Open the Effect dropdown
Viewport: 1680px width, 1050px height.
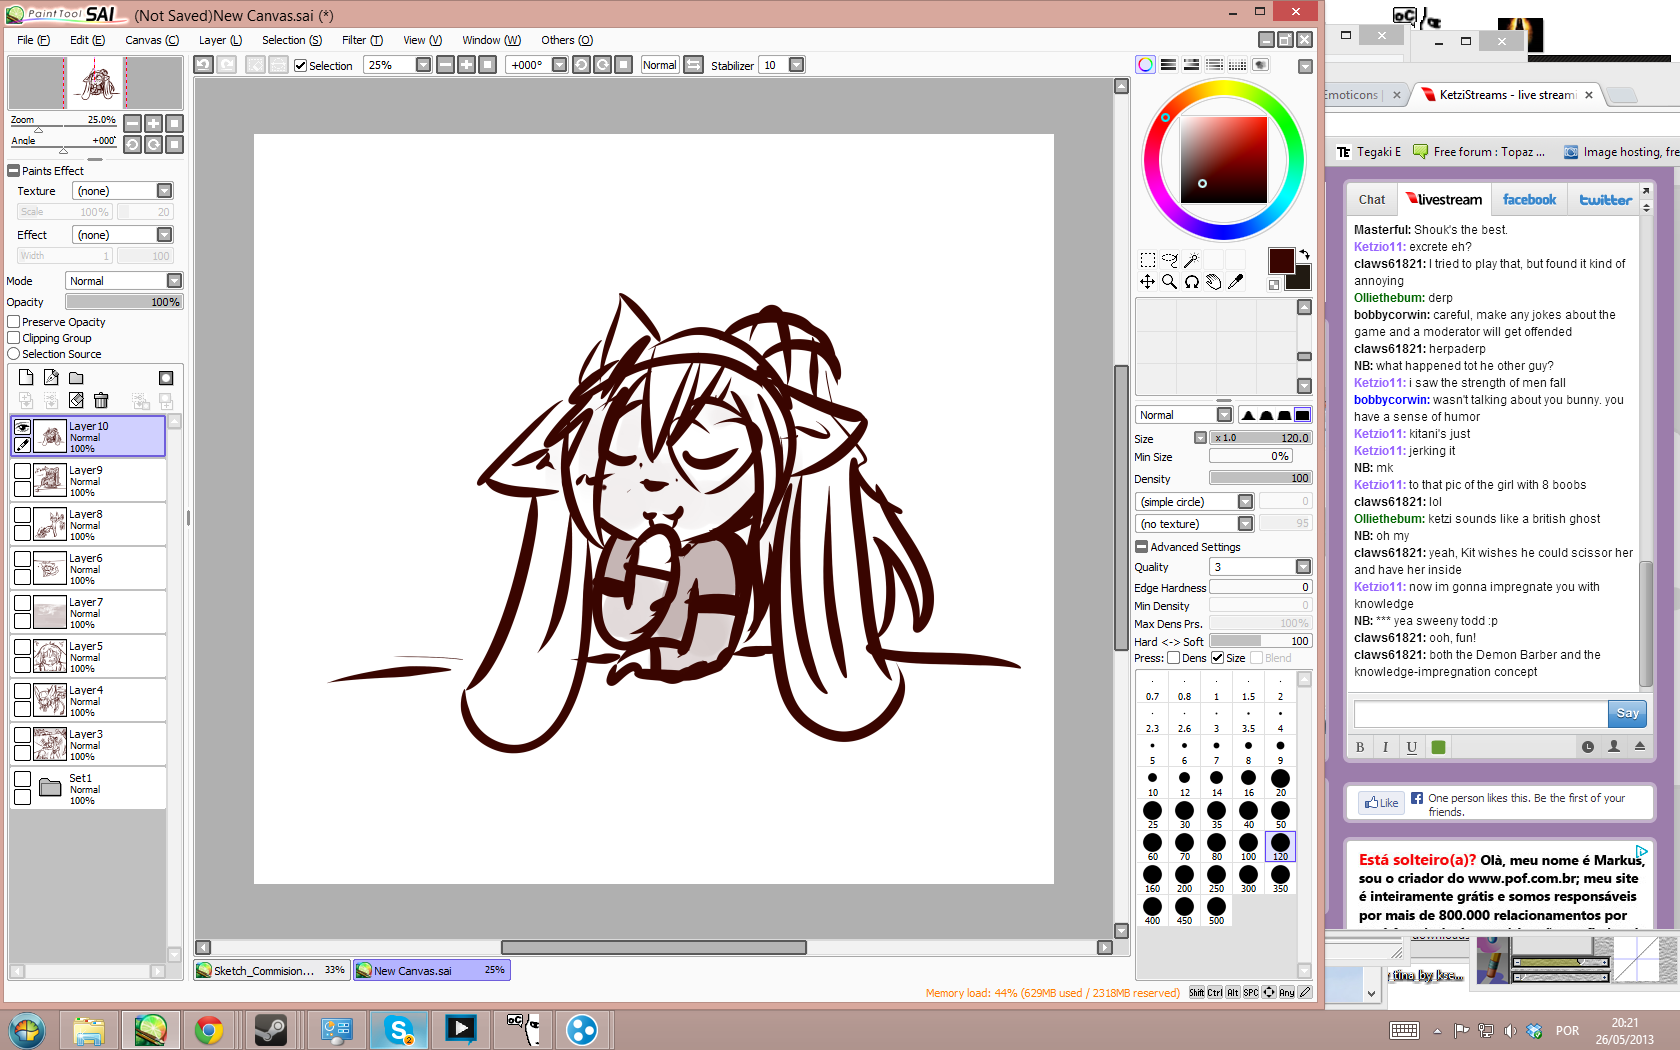point(122,235)
